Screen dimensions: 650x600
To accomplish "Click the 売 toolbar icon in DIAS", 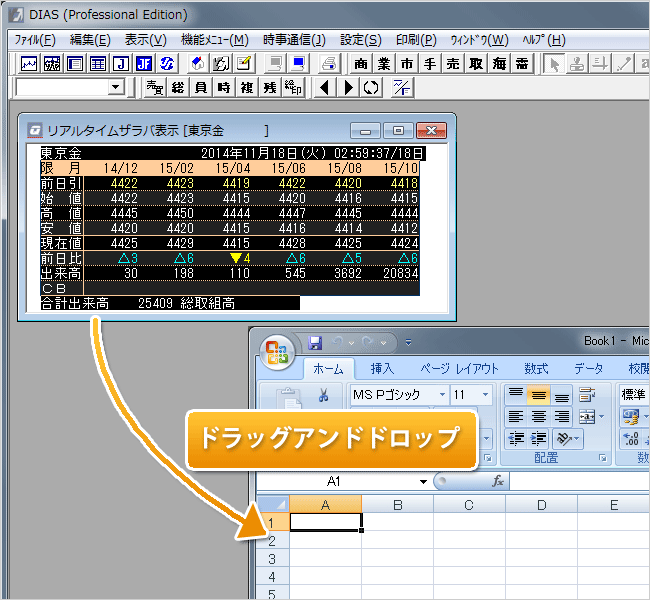I will click(453, 64).
